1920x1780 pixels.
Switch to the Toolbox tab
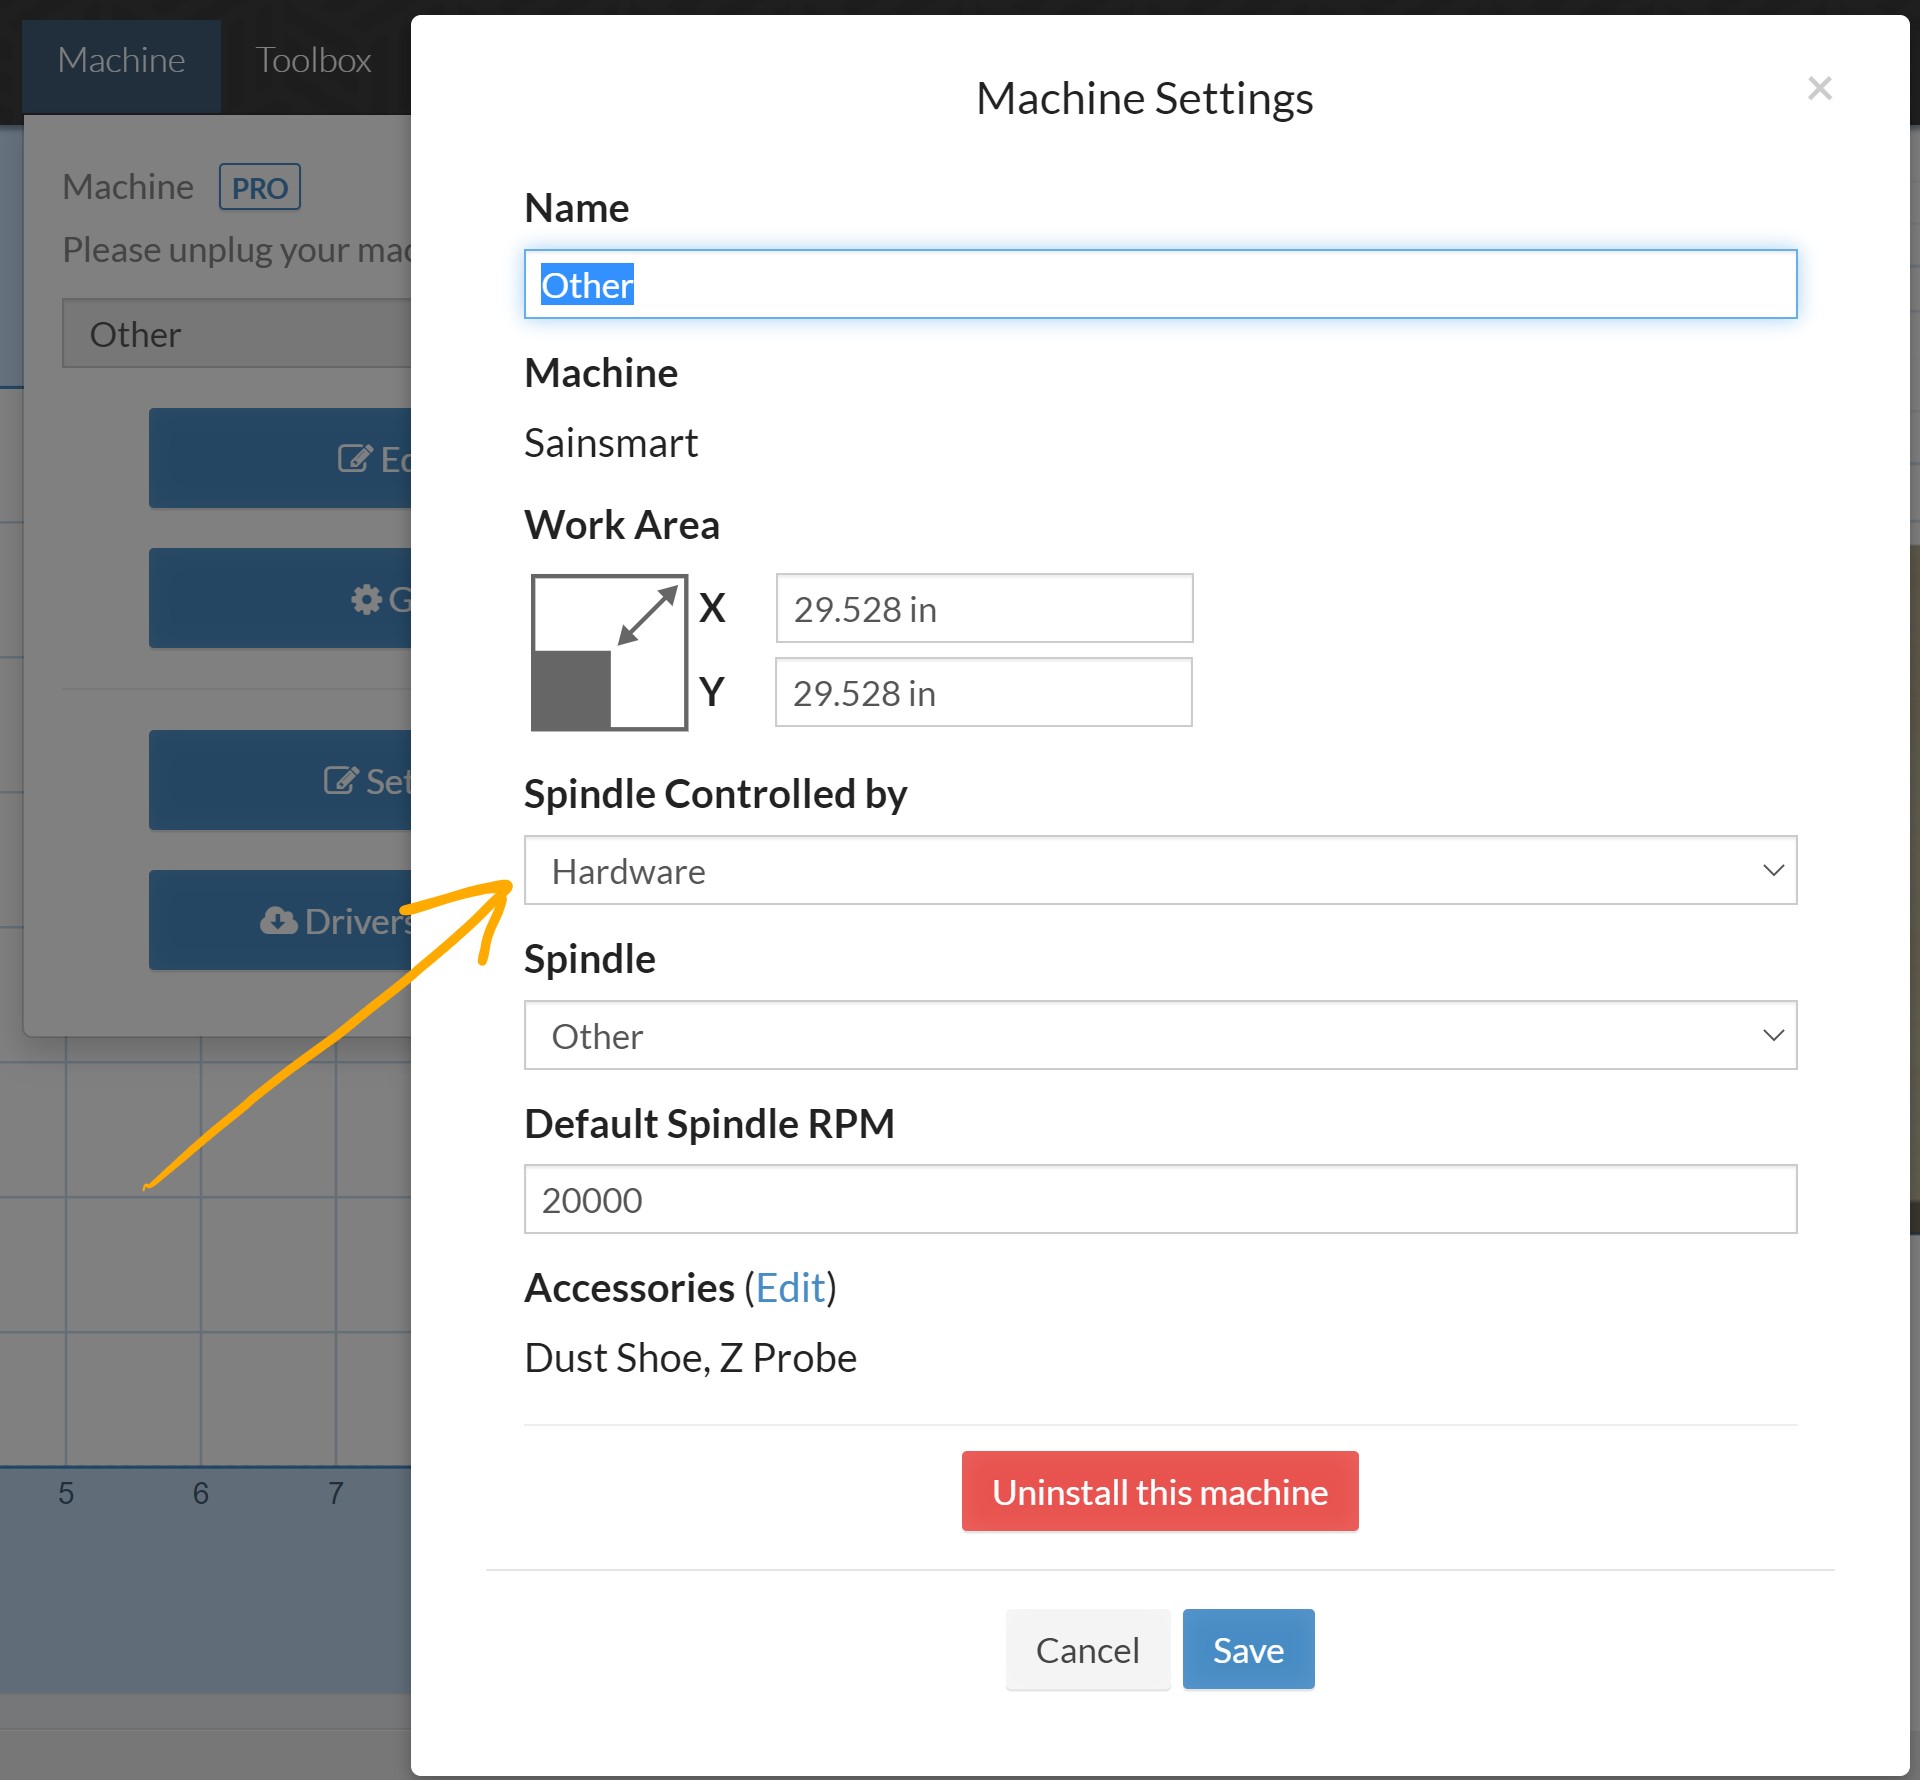tap(313, 60)
